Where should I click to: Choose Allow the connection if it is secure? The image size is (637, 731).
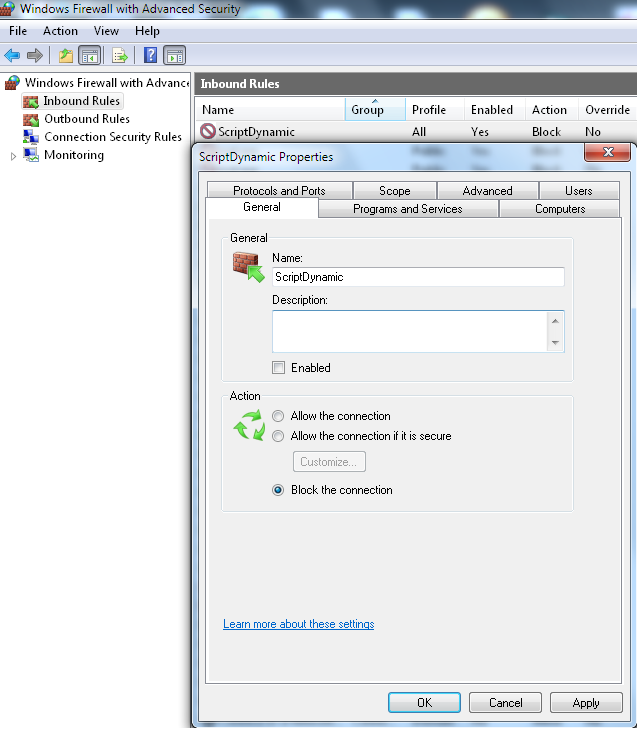[x=278, y=436]
